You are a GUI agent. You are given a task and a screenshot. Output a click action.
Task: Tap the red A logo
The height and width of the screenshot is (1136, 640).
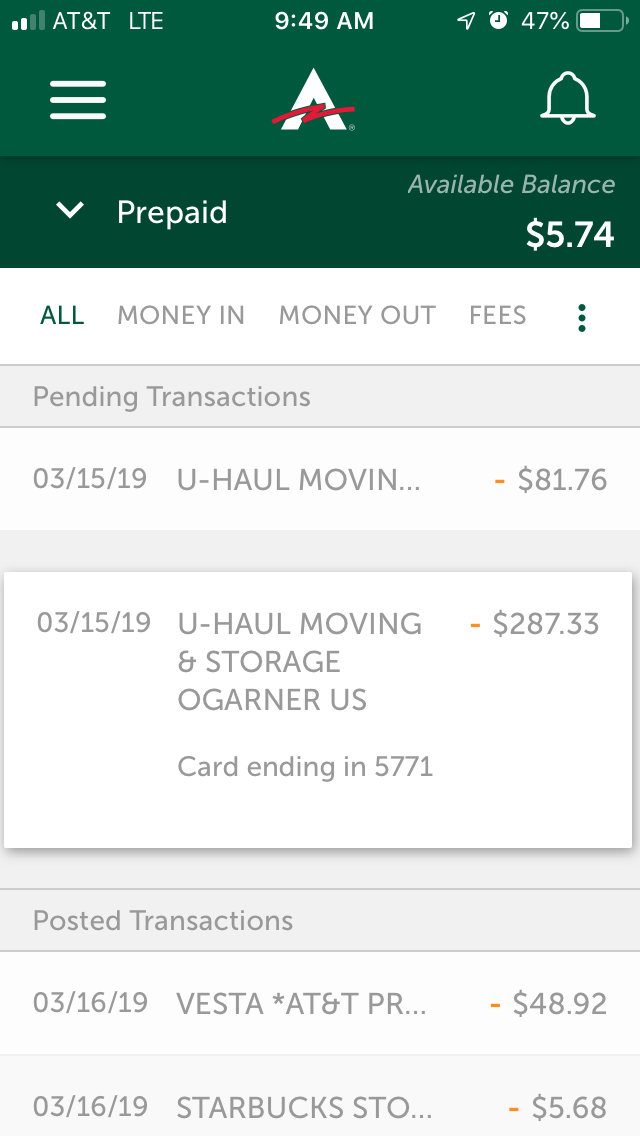pos(314,101)
